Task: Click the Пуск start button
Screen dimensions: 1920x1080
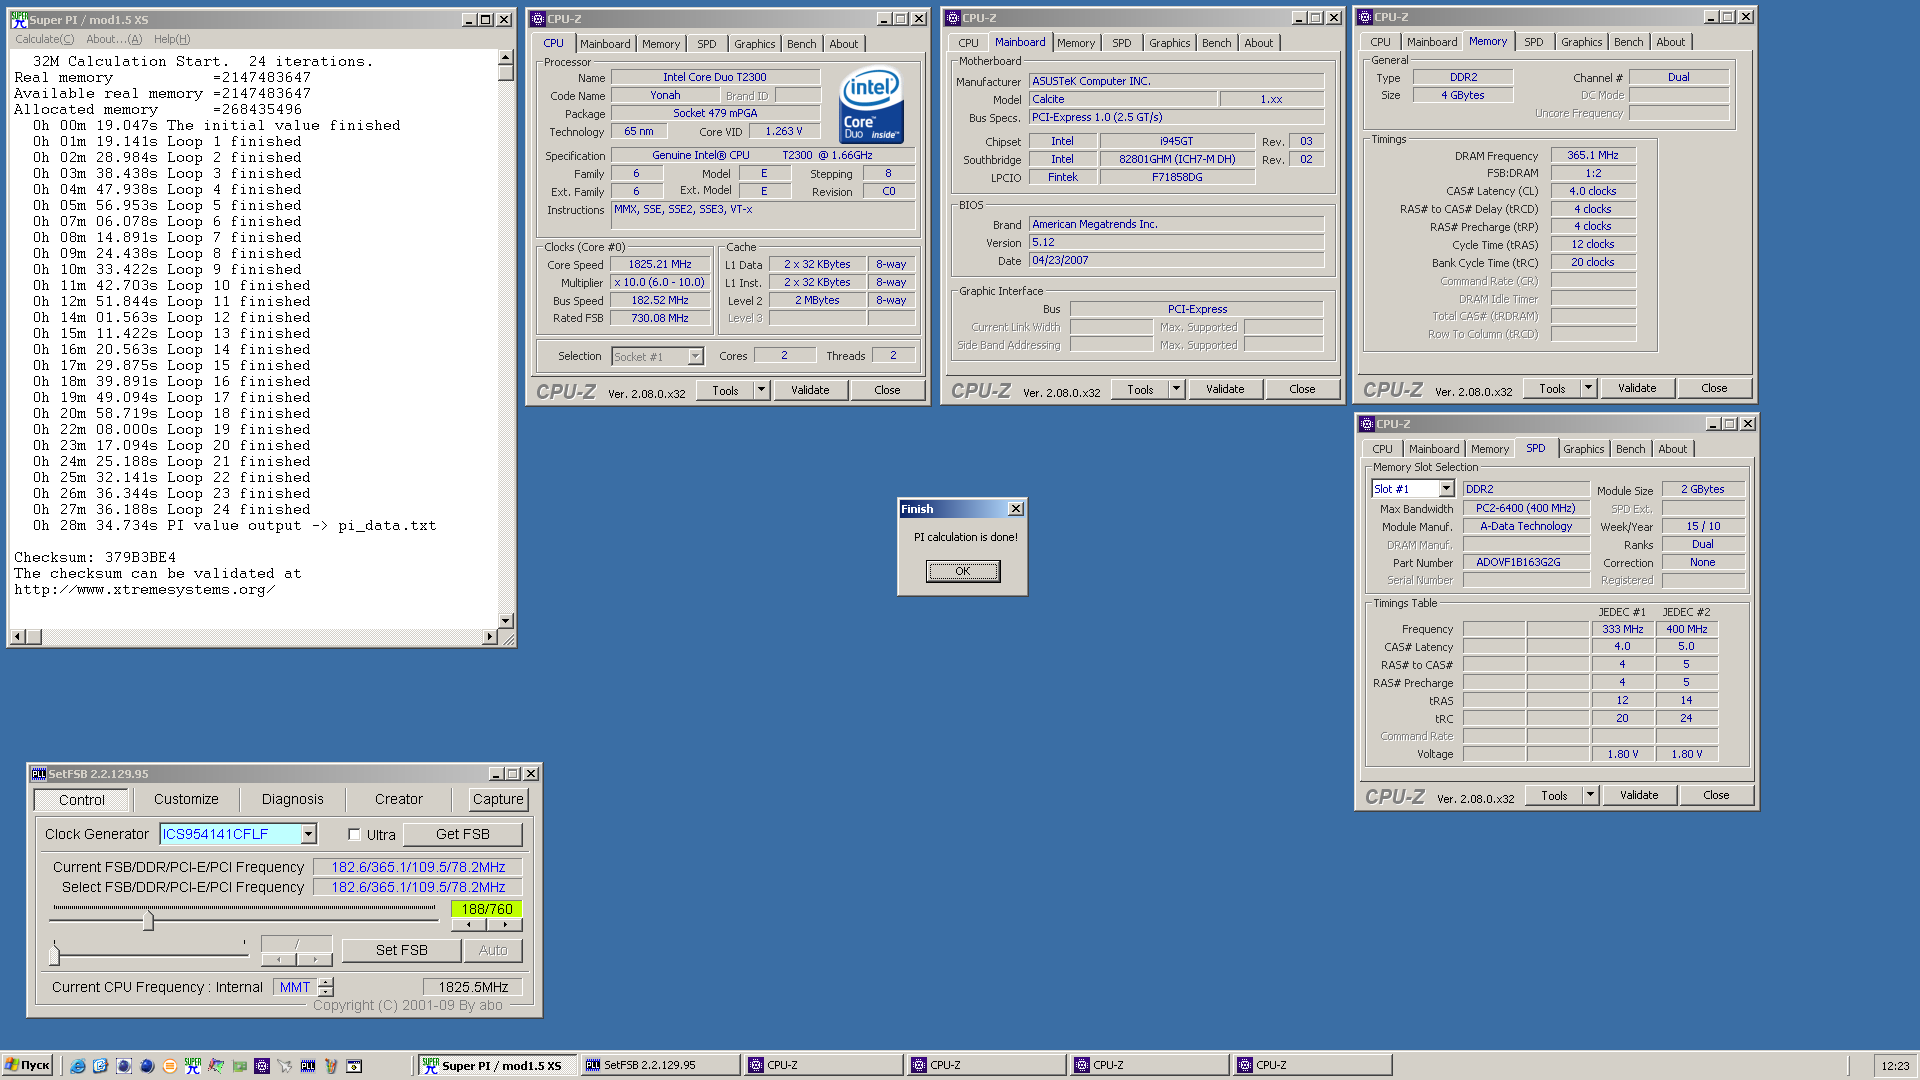Action: [27, 1066]
